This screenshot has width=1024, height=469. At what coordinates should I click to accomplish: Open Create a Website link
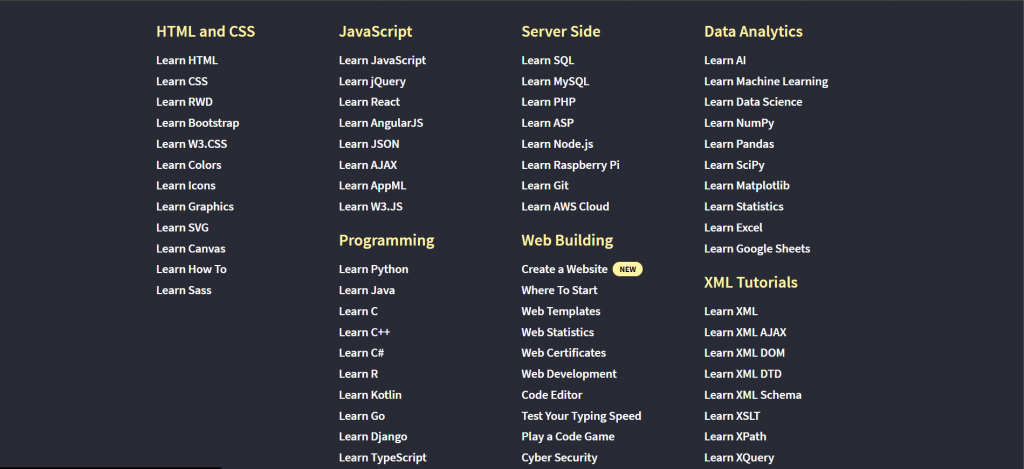pos(564,269)
